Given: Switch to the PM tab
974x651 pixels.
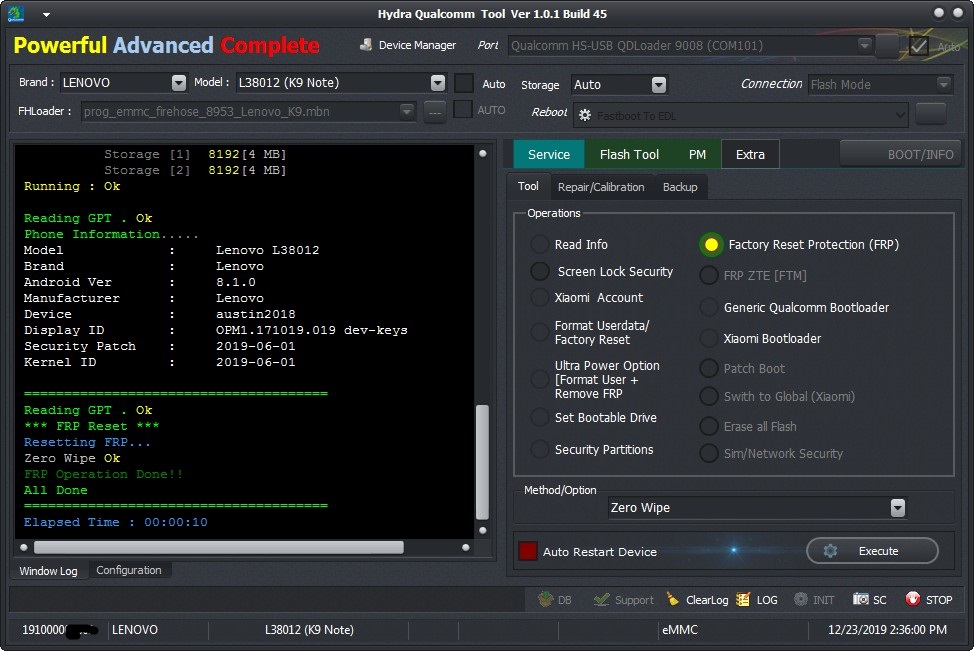Looking at the screenshot, I should (697, 154).
